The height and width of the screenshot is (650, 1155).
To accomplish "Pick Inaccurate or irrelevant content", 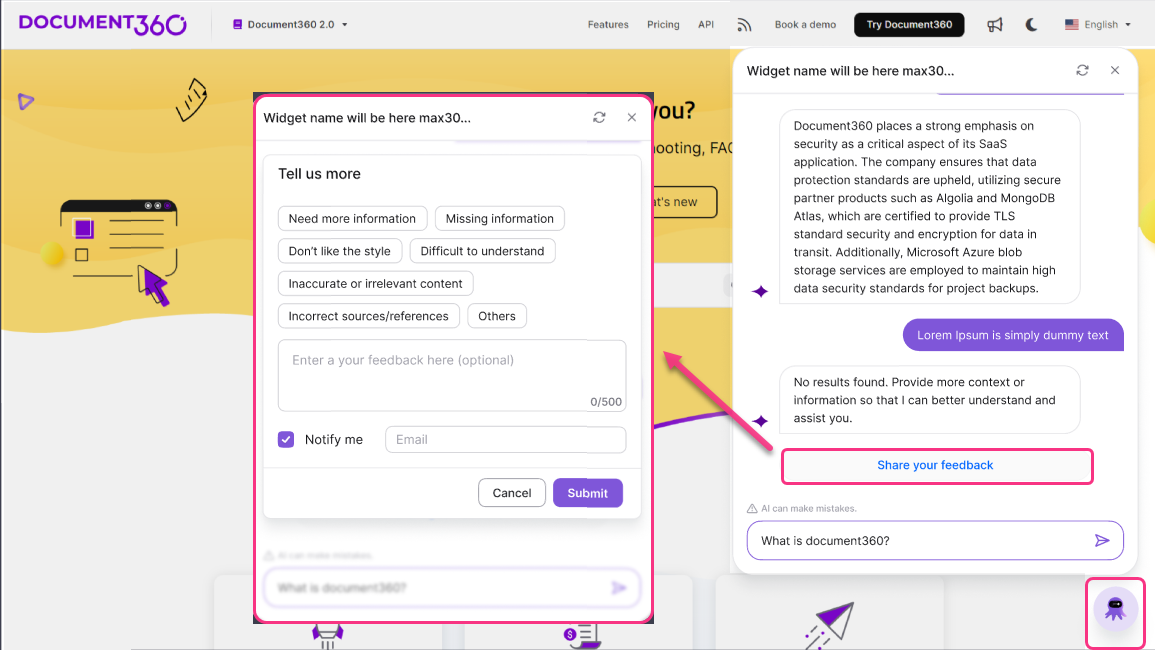I will (376, 283).
